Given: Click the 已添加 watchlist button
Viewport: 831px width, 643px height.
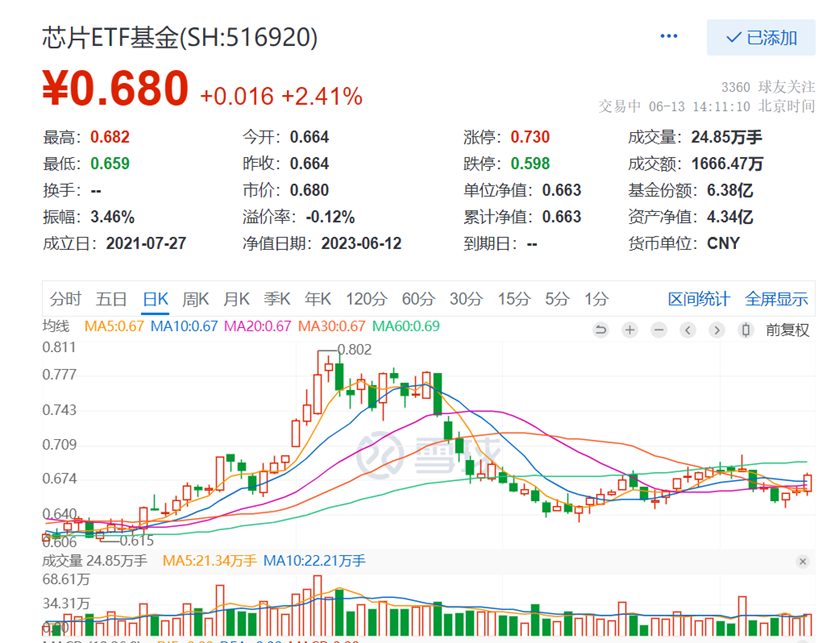Looking at the screenshot, I should tap(761, 38).
